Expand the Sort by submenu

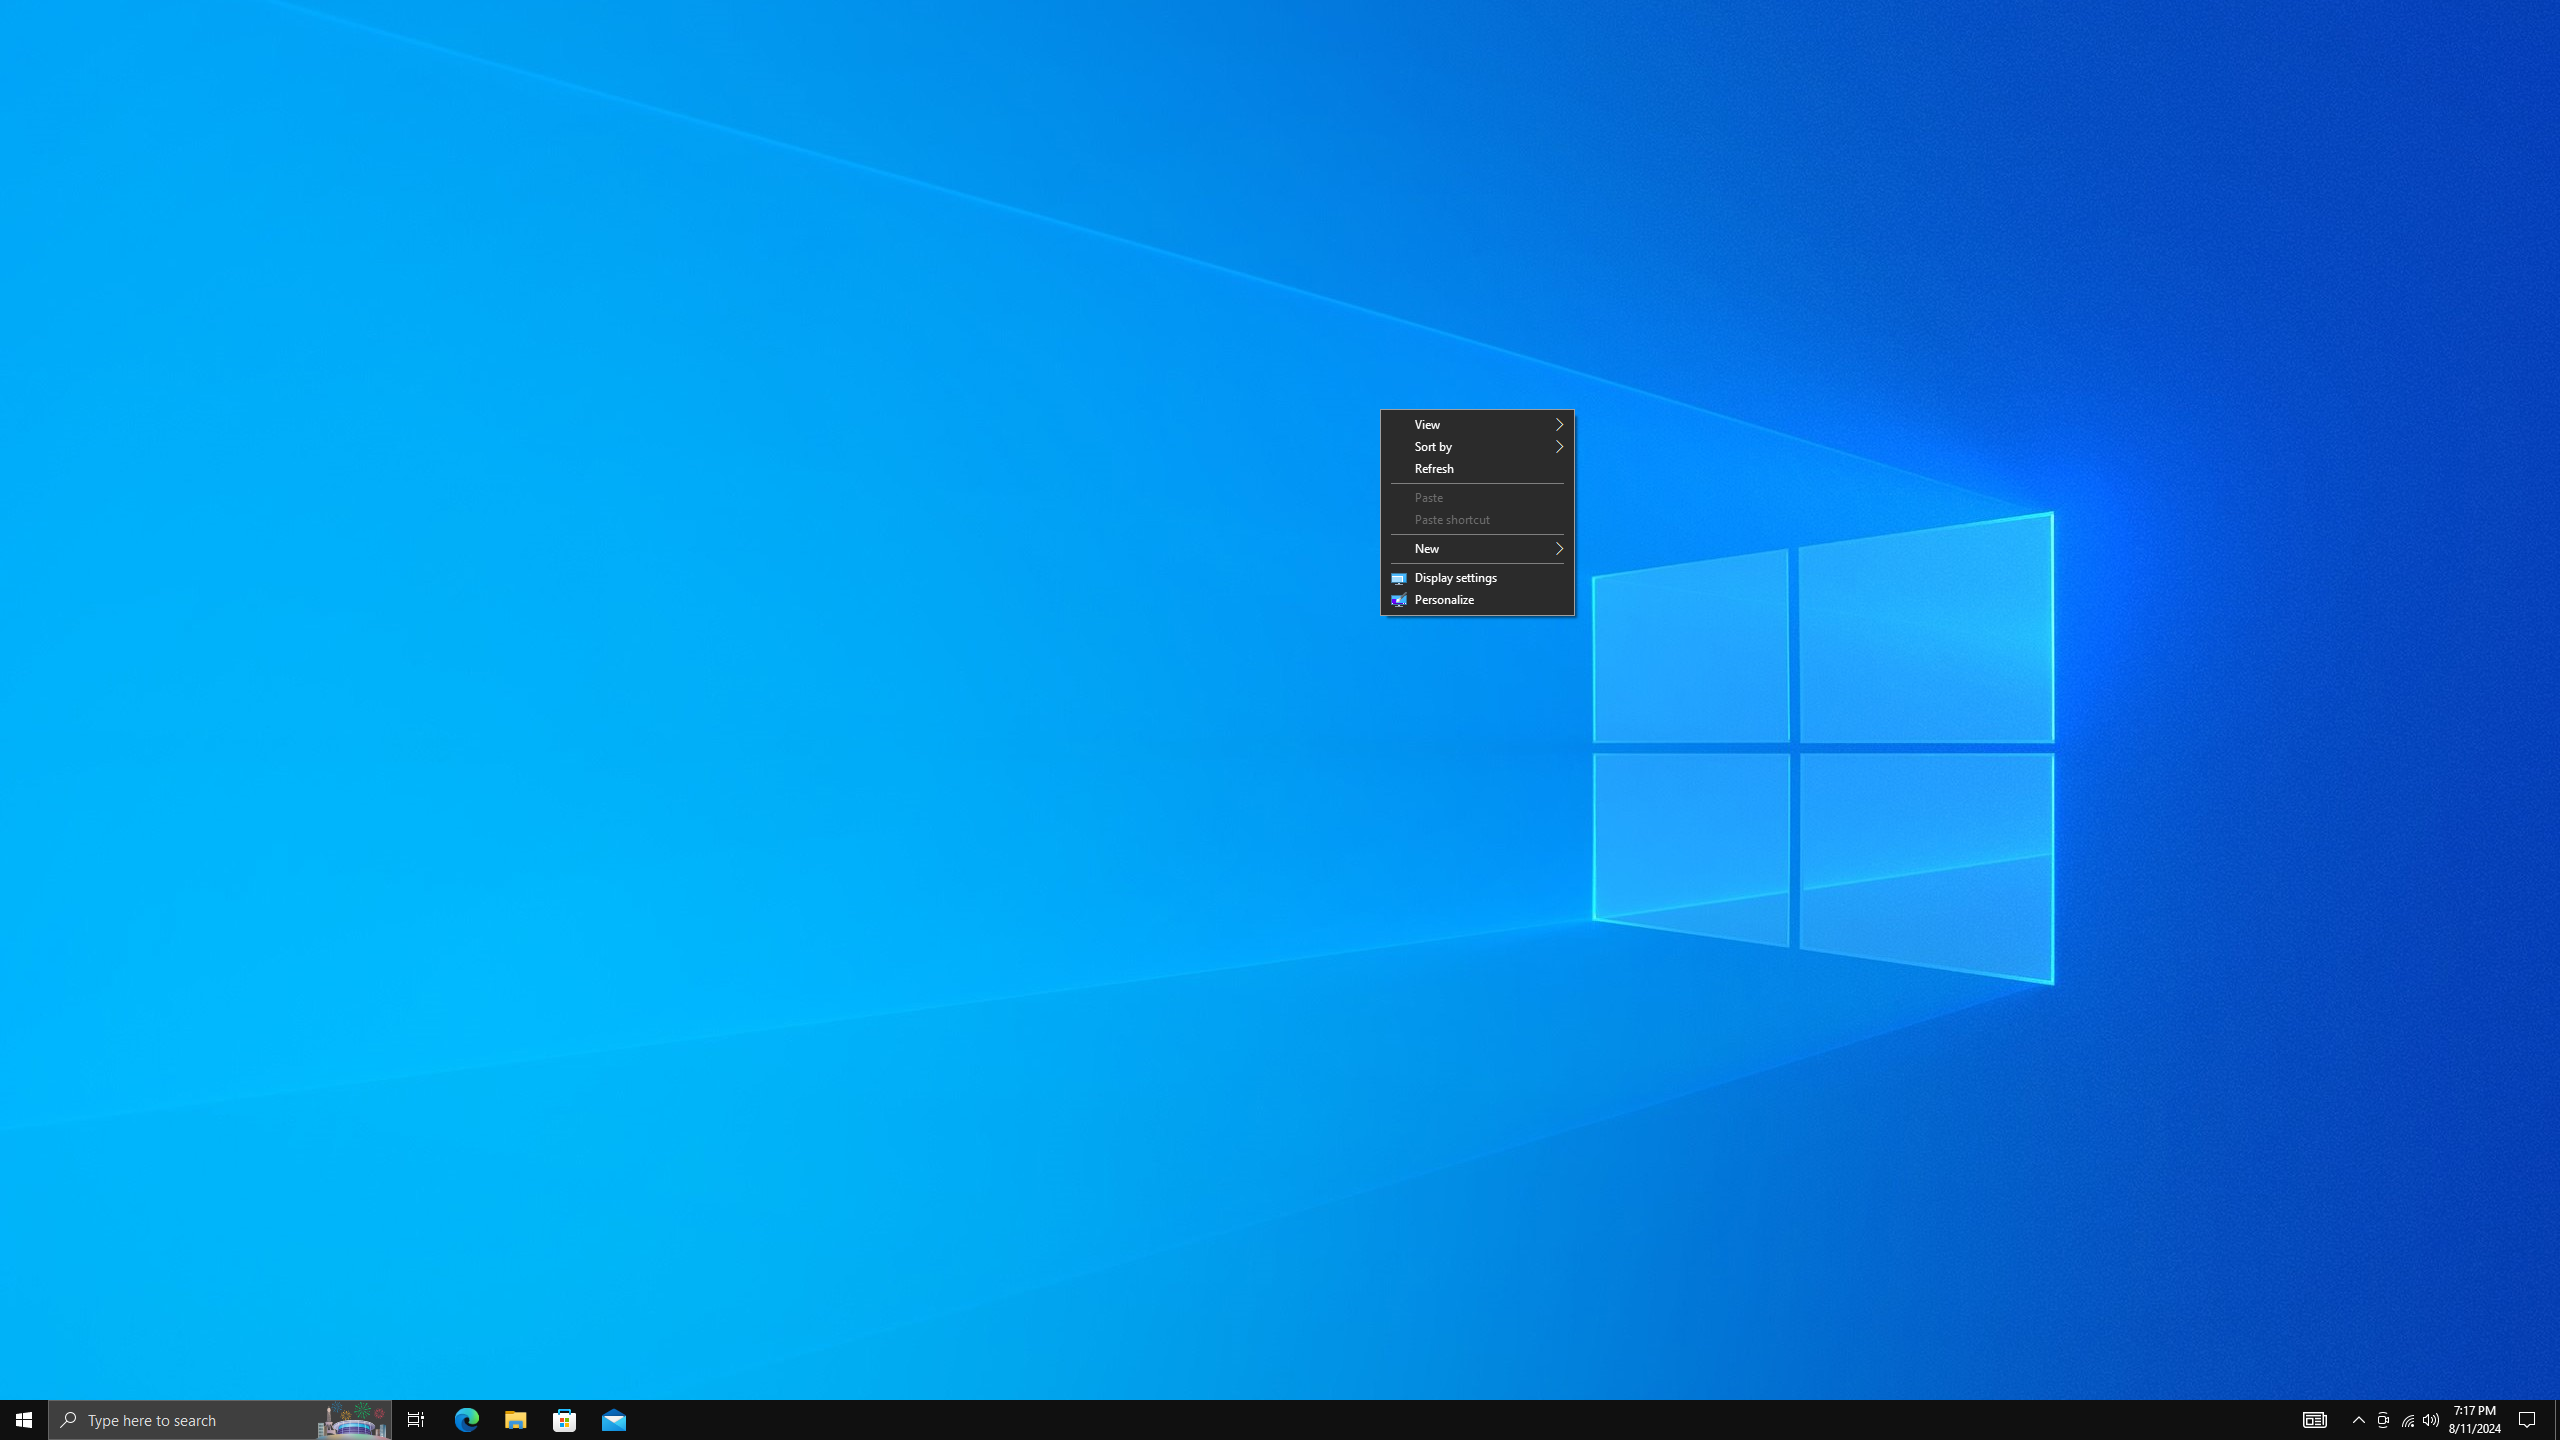tap(1477, 447)
